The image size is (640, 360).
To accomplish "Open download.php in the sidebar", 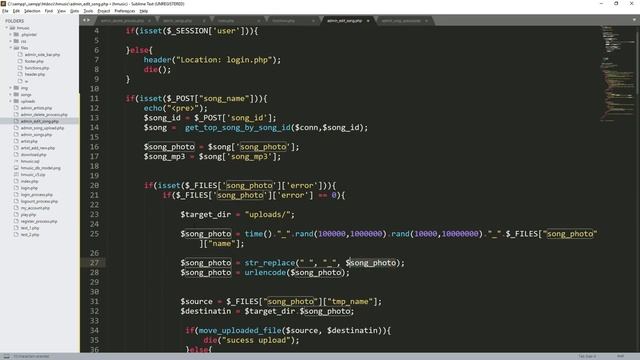I will 33,155.
